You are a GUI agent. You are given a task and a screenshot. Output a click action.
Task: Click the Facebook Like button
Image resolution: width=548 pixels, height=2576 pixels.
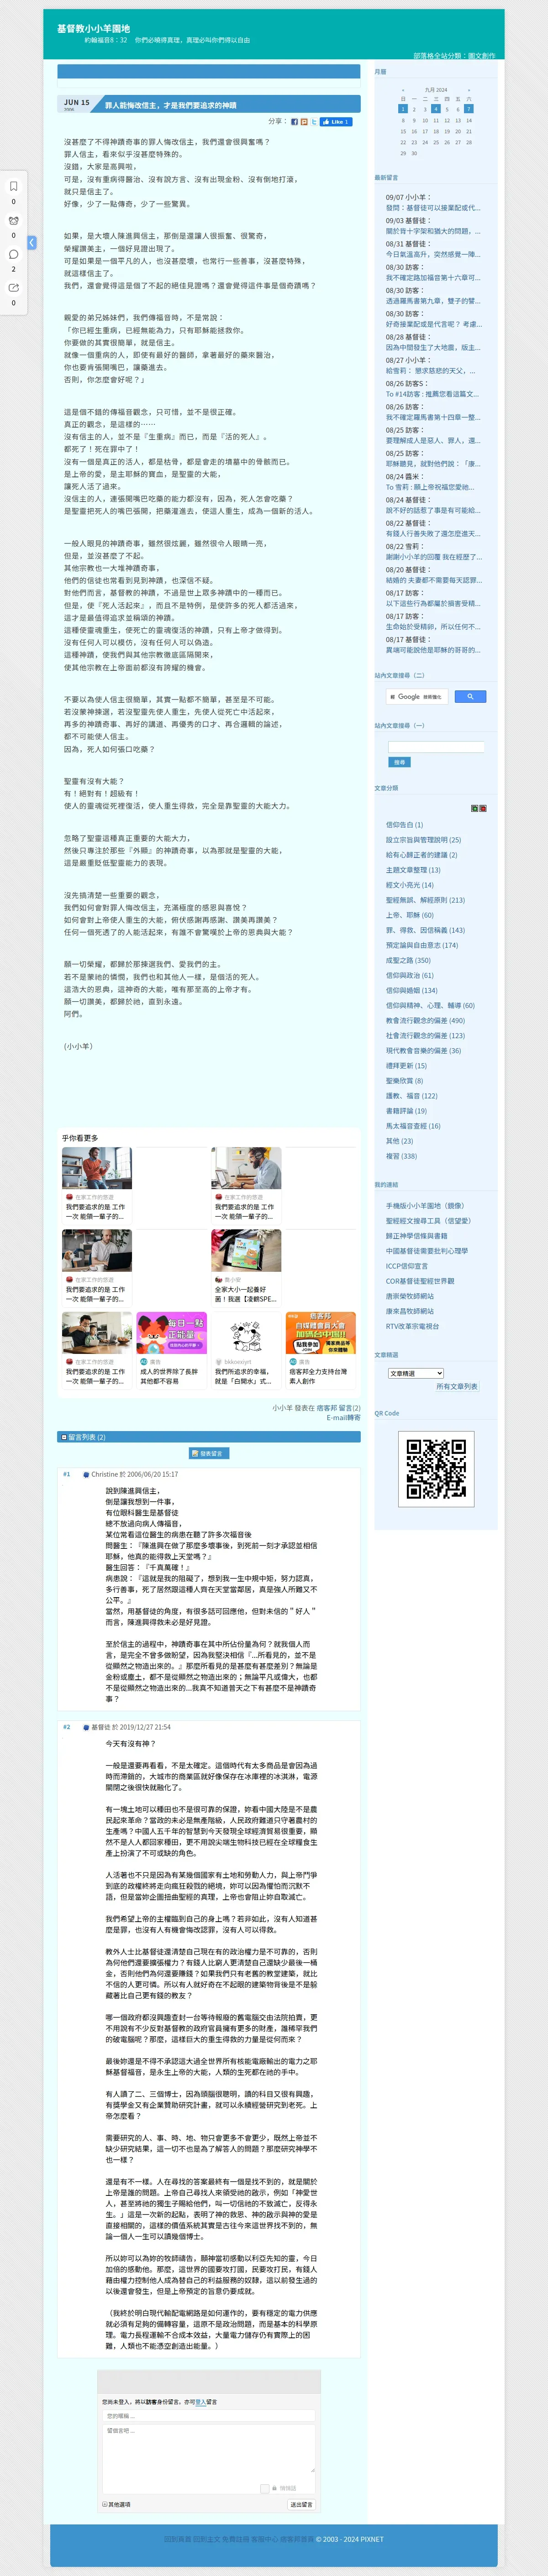[336, 122]
